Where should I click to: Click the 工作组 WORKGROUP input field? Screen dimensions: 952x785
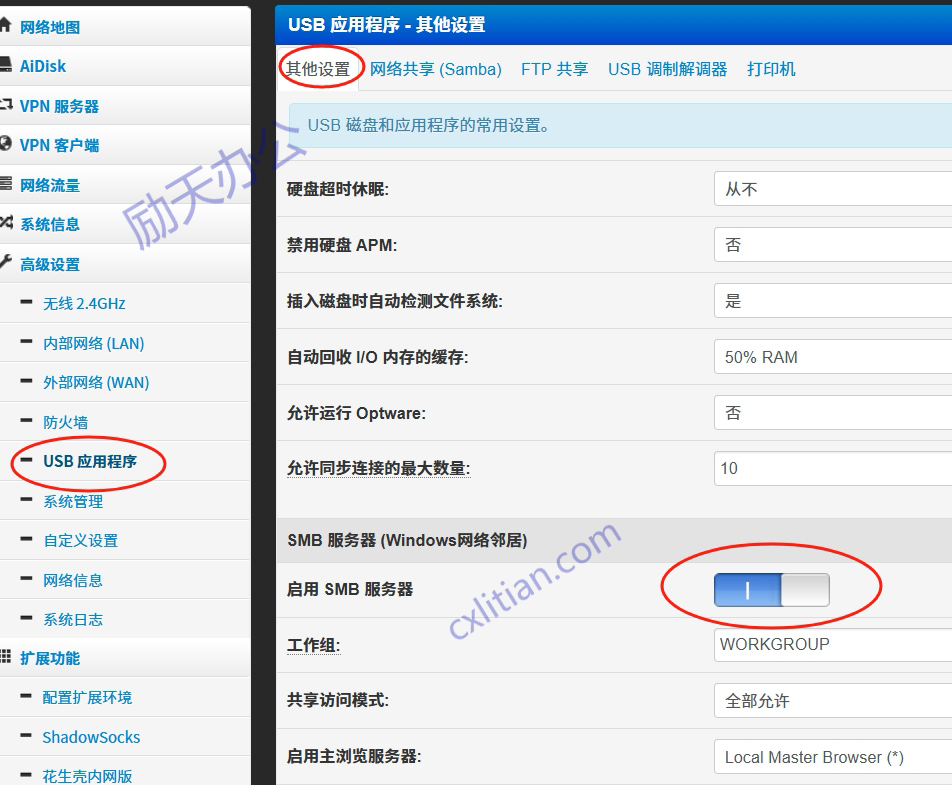pyautogui.click(x=832, y=645)
